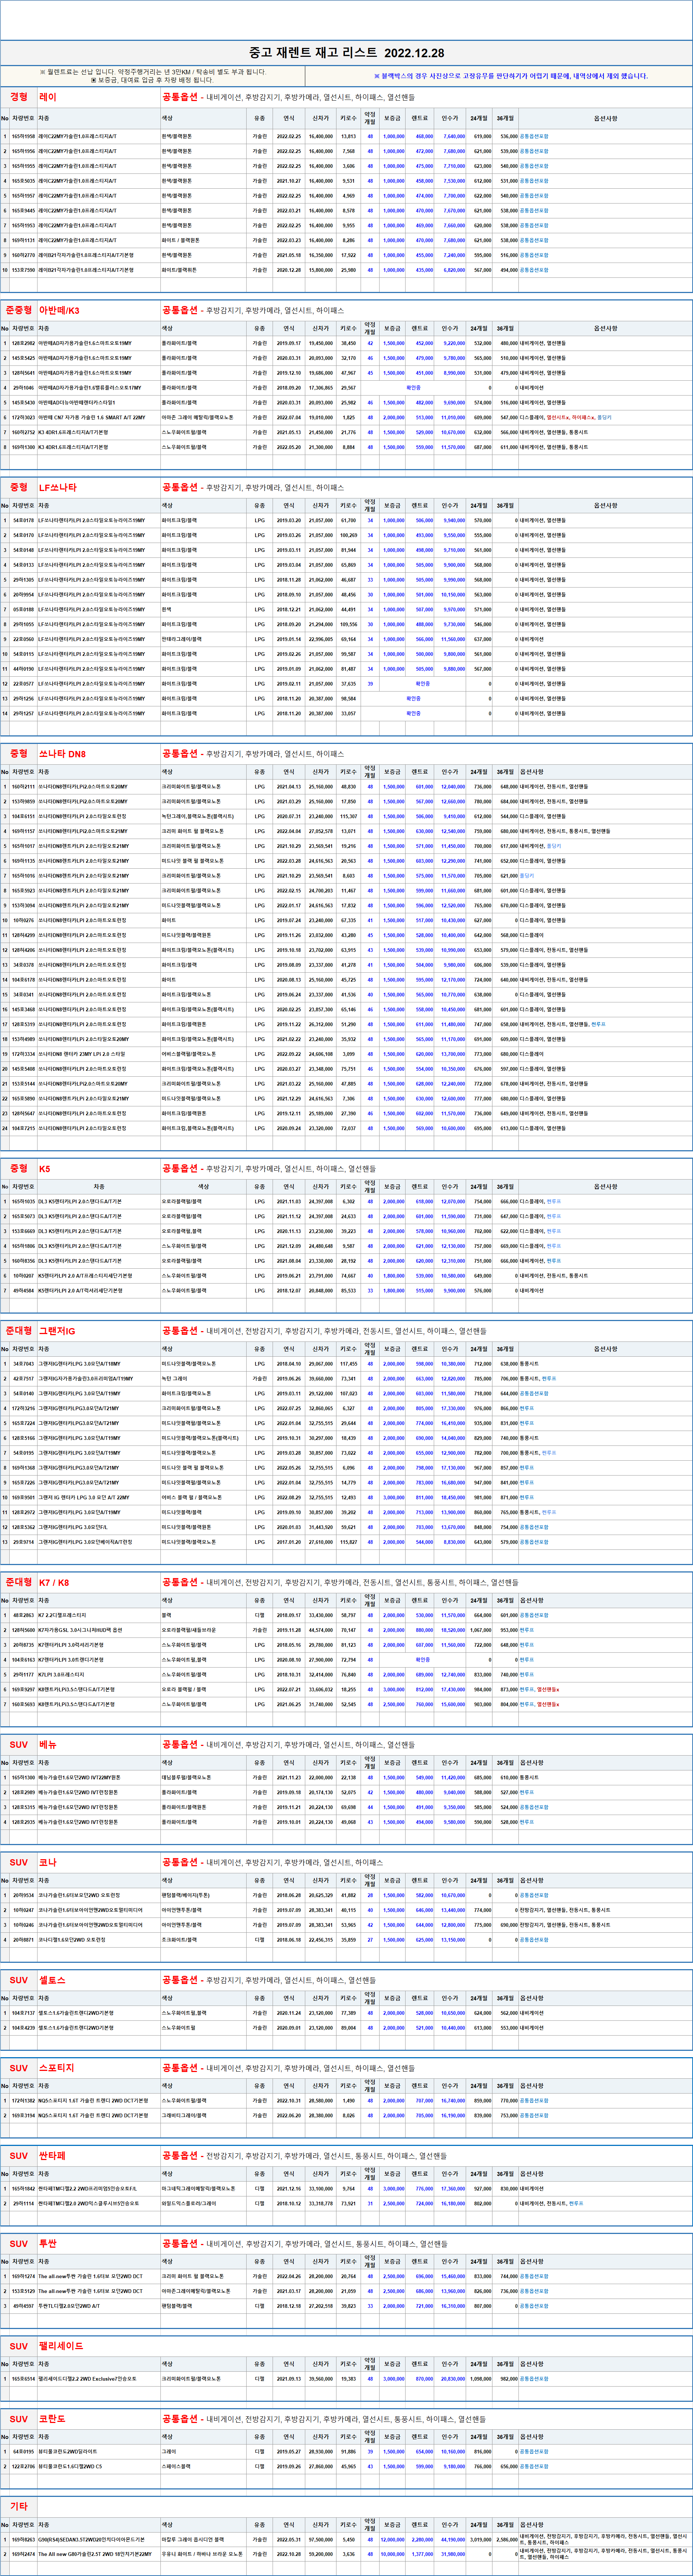Select the '코나' SUV section heading
Viewport: 693px width, 2576px height.
pyautogui.click(x=48, y=1862)
